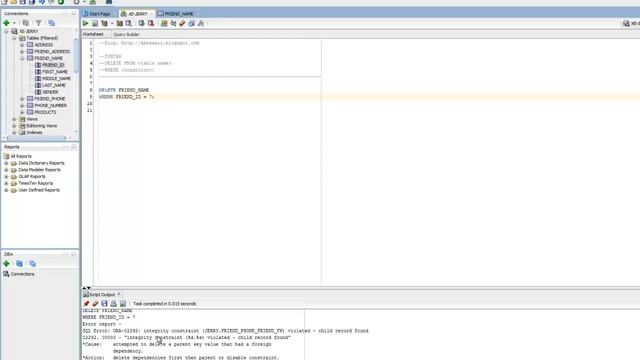Screen dimensions: 640x360
Task: Click the third icon in DBA panel toolbar
Action: 32,264
